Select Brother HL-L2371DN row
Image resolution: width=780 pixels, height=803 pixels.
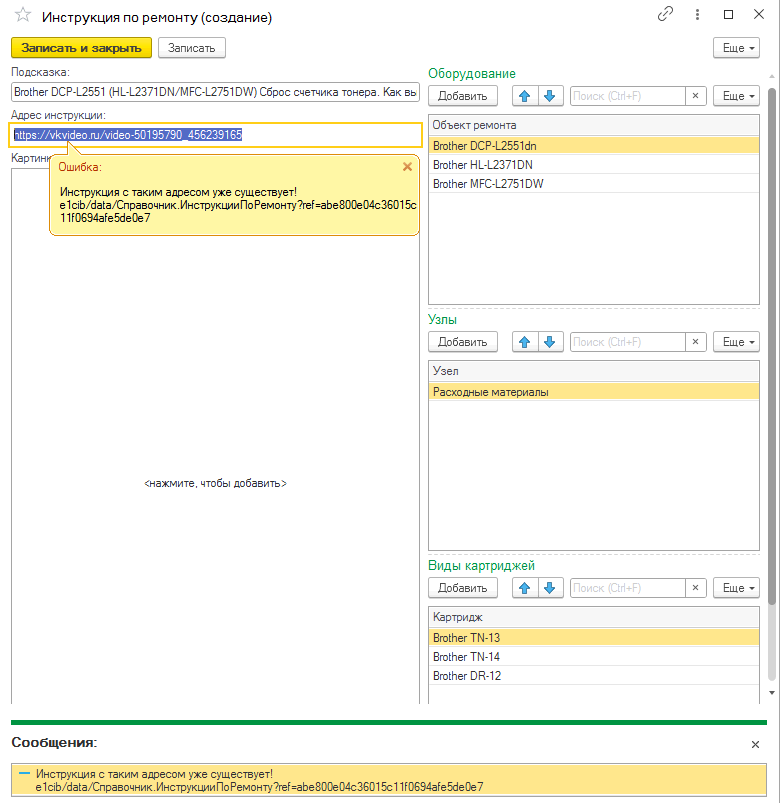pos(594,165)
